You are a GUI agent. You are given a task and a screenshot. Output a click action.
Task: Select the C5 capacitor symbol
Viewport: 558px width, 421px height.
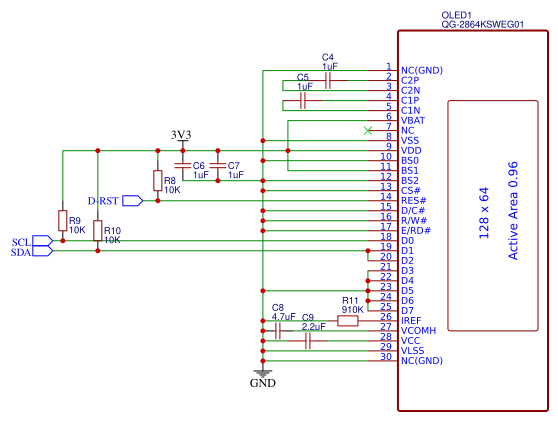point(303,100)
